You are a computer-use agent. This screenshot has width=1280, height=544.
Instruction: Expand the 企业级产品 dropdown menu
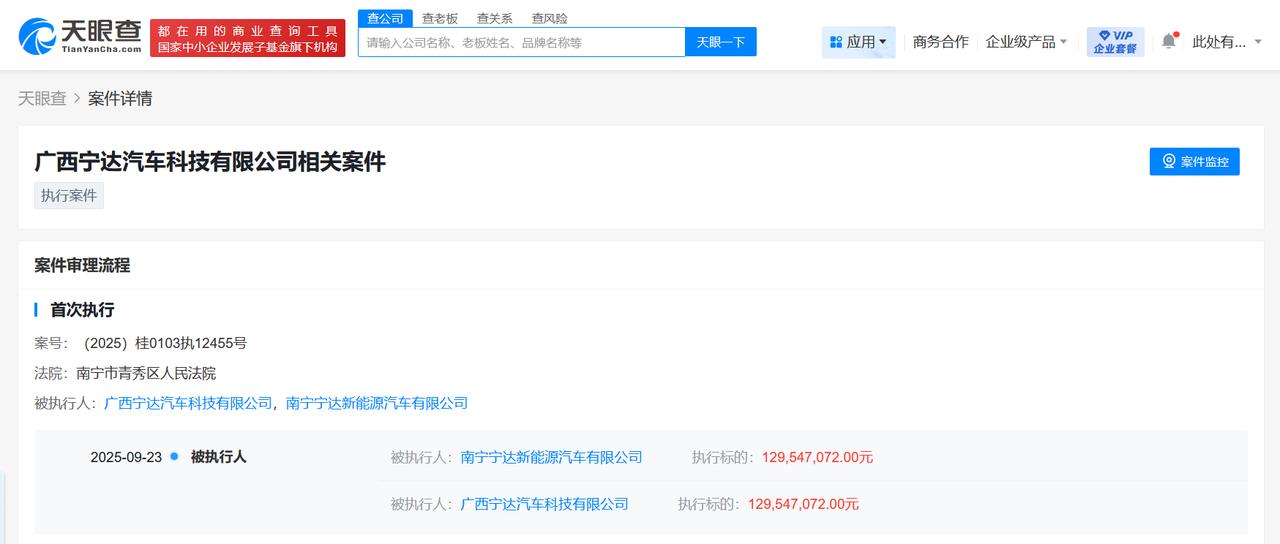pyautogui.click(x=1026, y=42)
